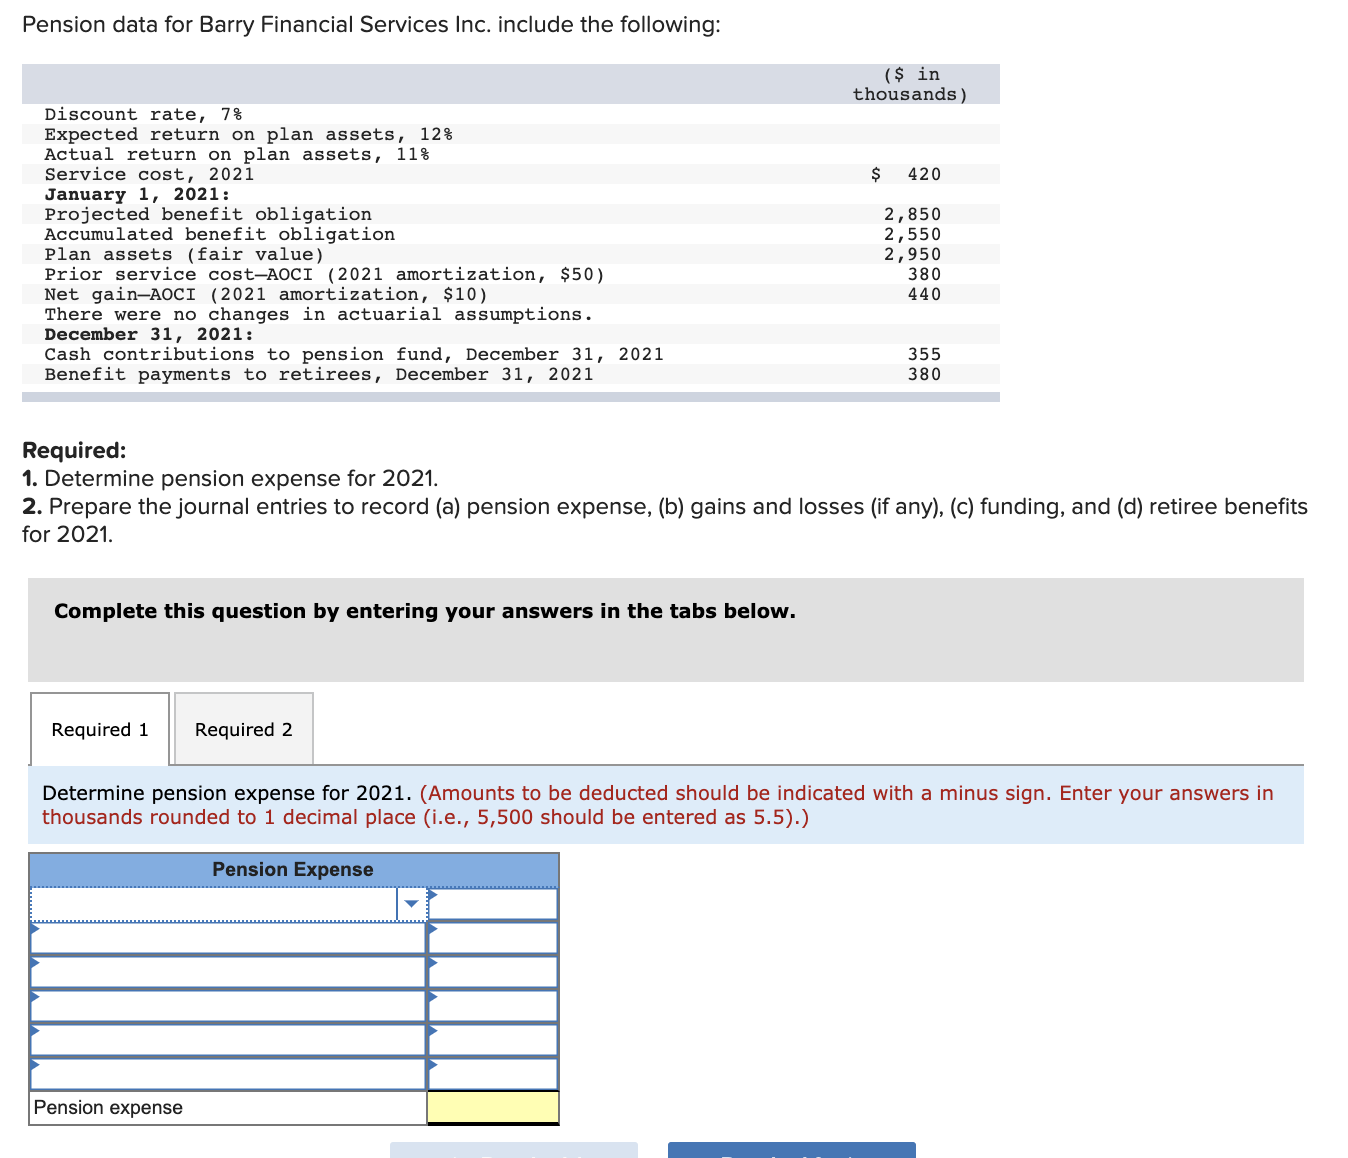The image size is (1348, 1158).
Task: Select the 'Discount rate, 7%' line
Action: tap(143, 114)
